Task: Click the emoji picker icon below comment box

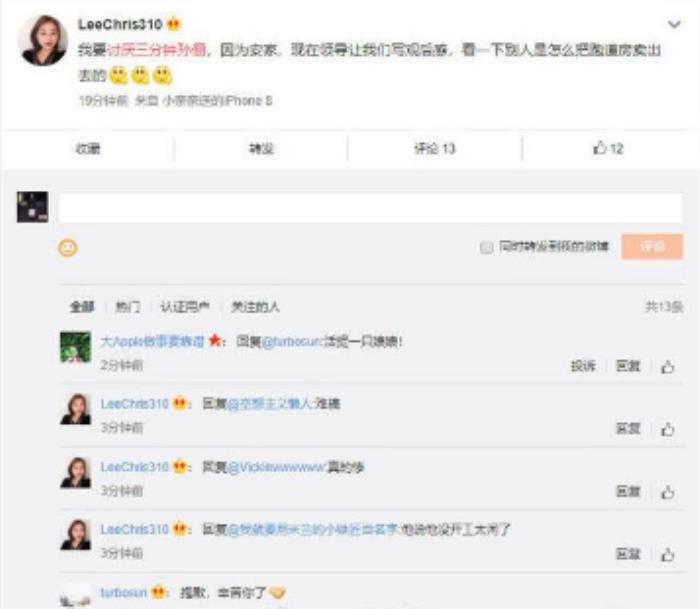Action: coord(68,248)
